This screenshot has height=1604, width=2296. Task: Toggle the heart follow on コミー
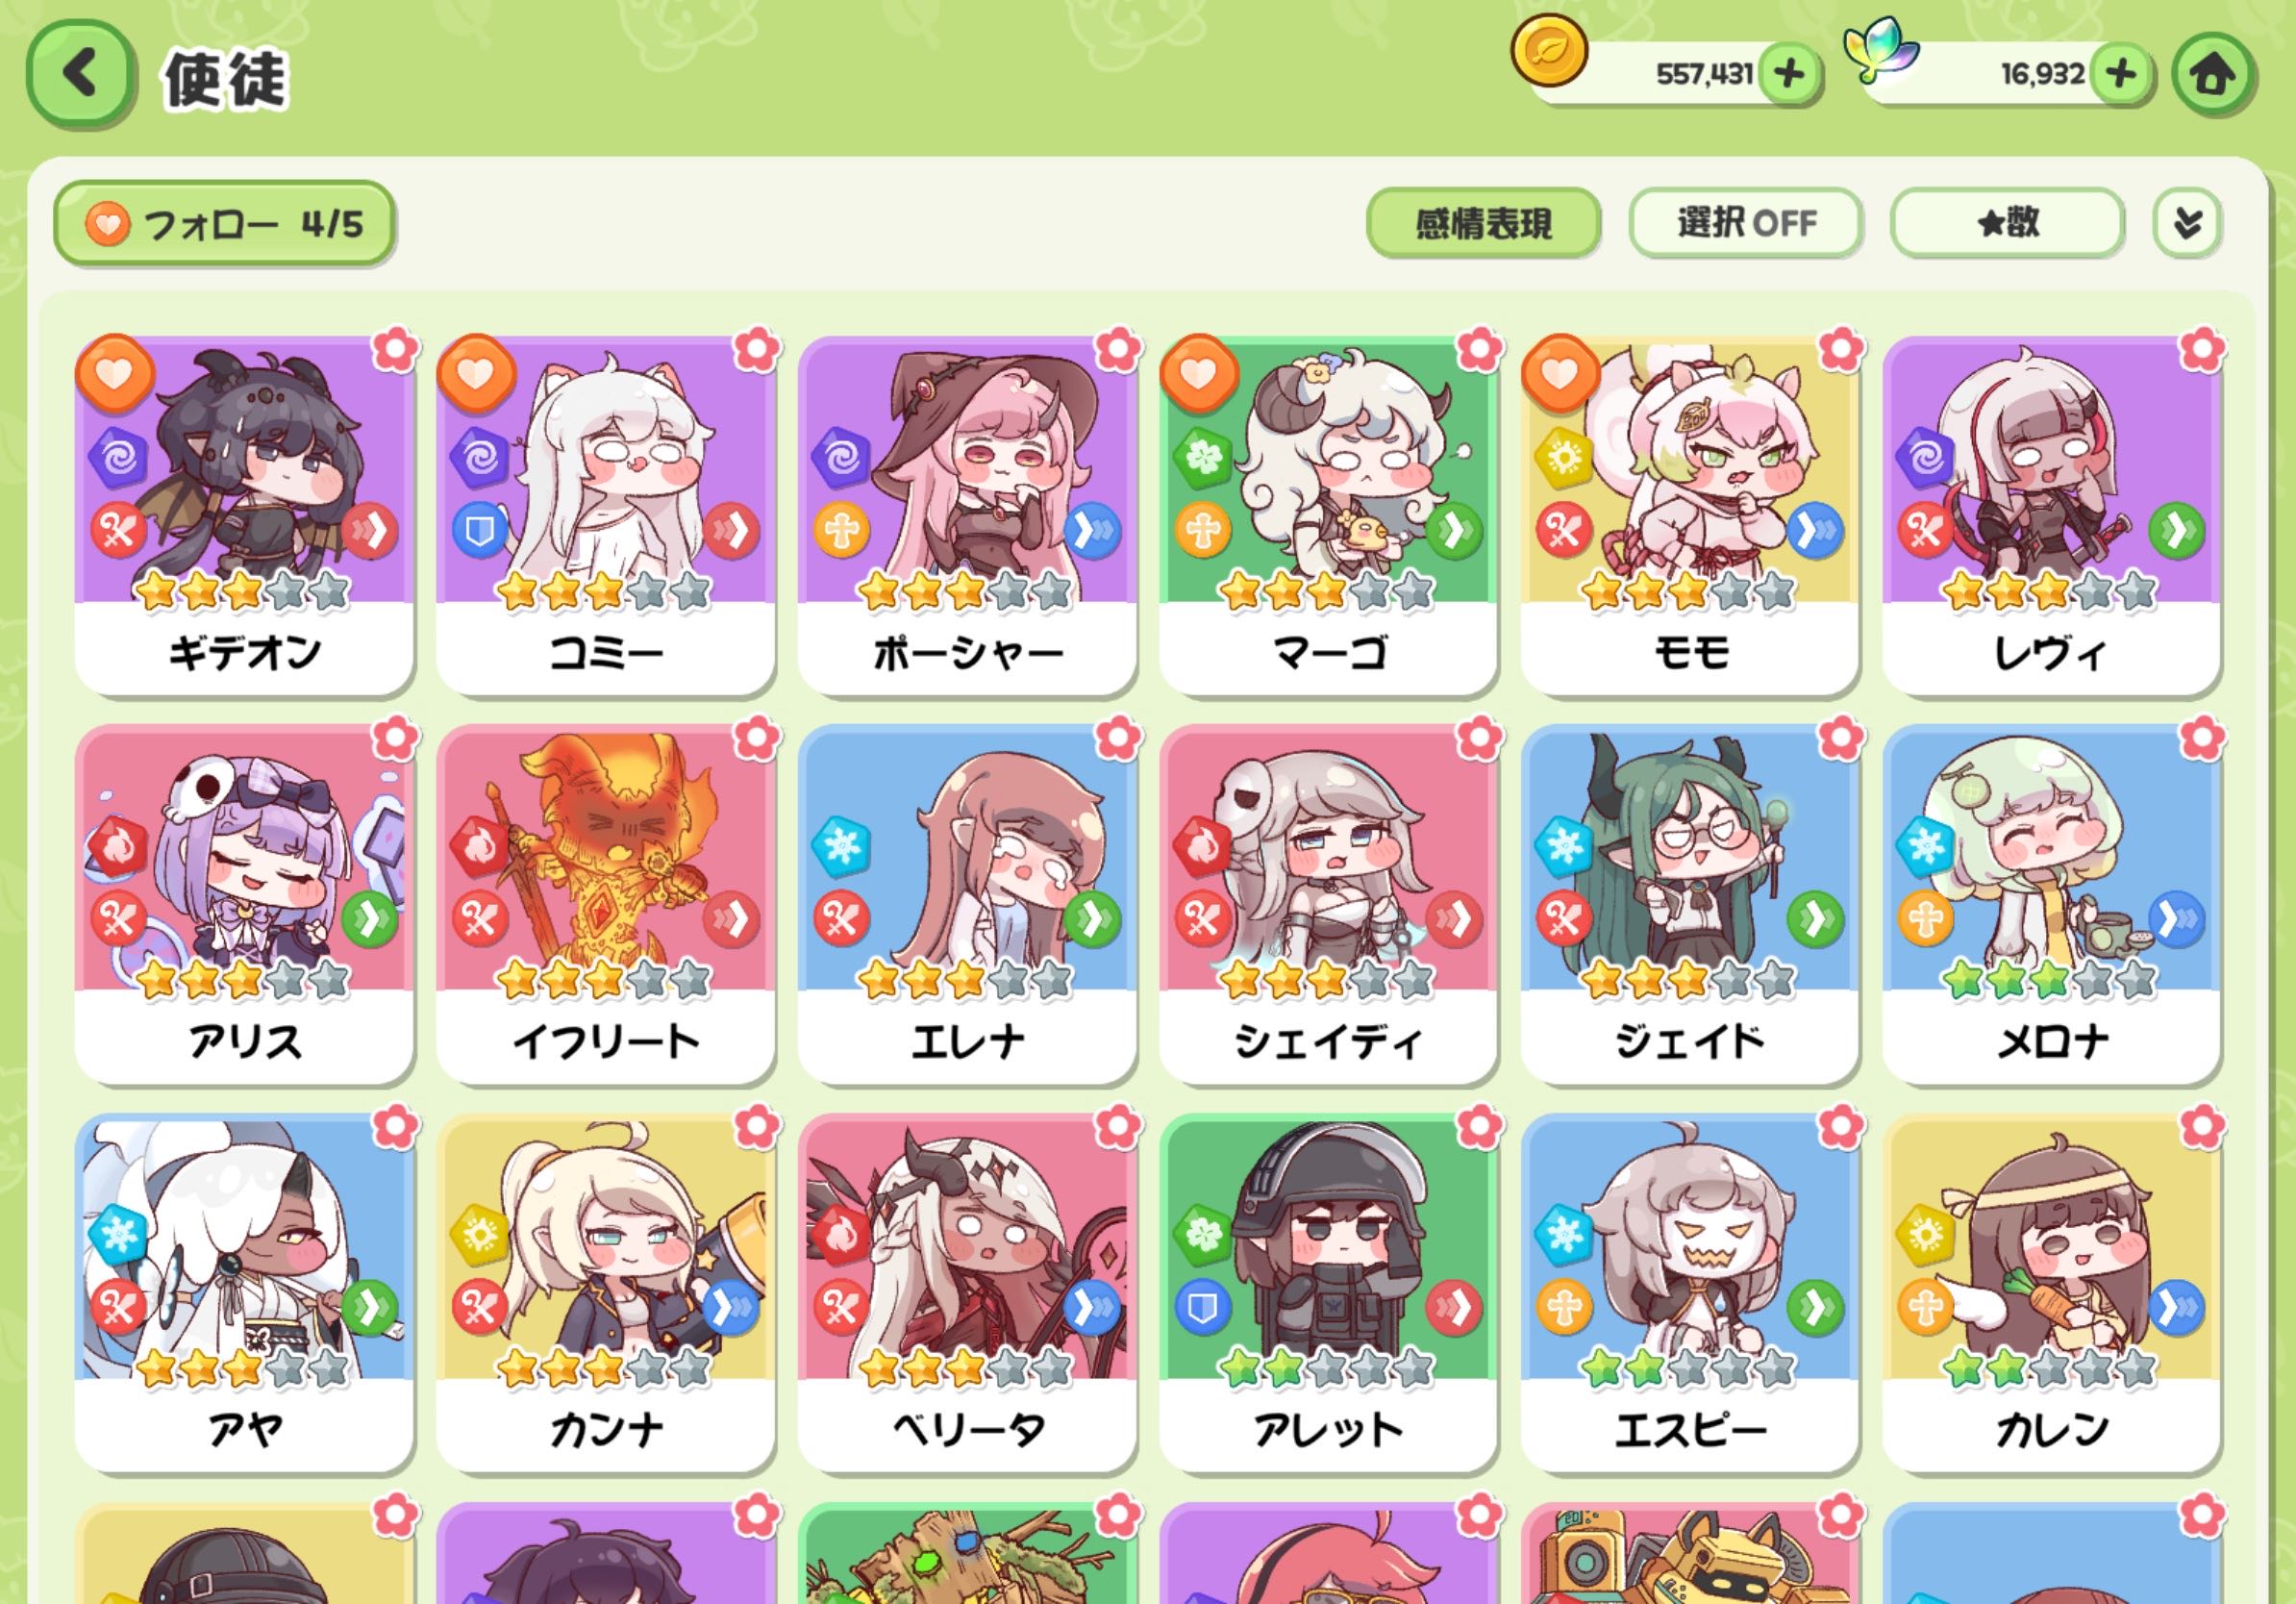(476, 374)
